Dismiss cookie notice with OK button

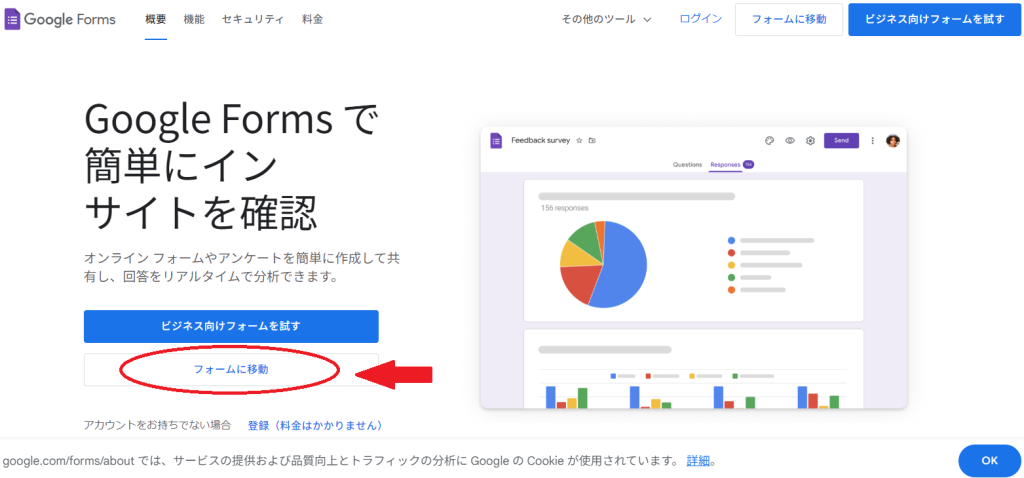(989, 460)
